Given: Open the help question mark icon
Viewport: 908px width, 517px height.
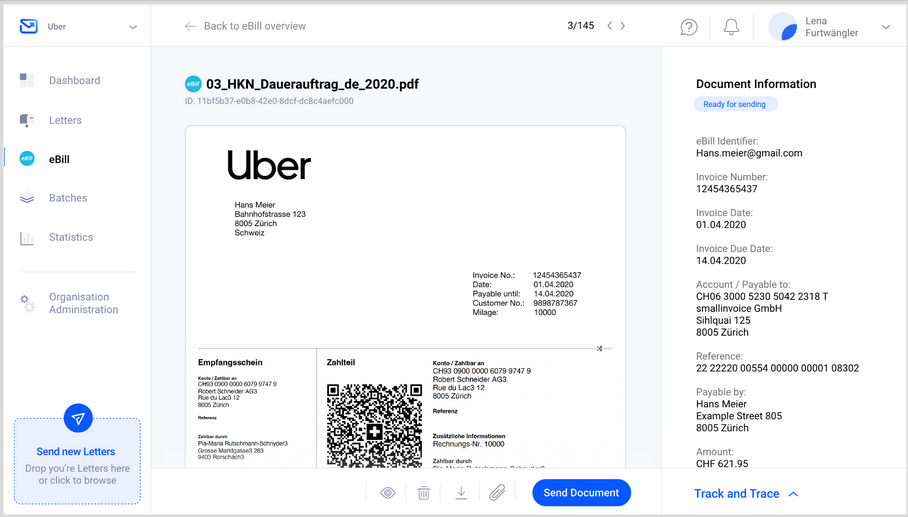Looking at the screenshot, I should click(x=689, y=27).
